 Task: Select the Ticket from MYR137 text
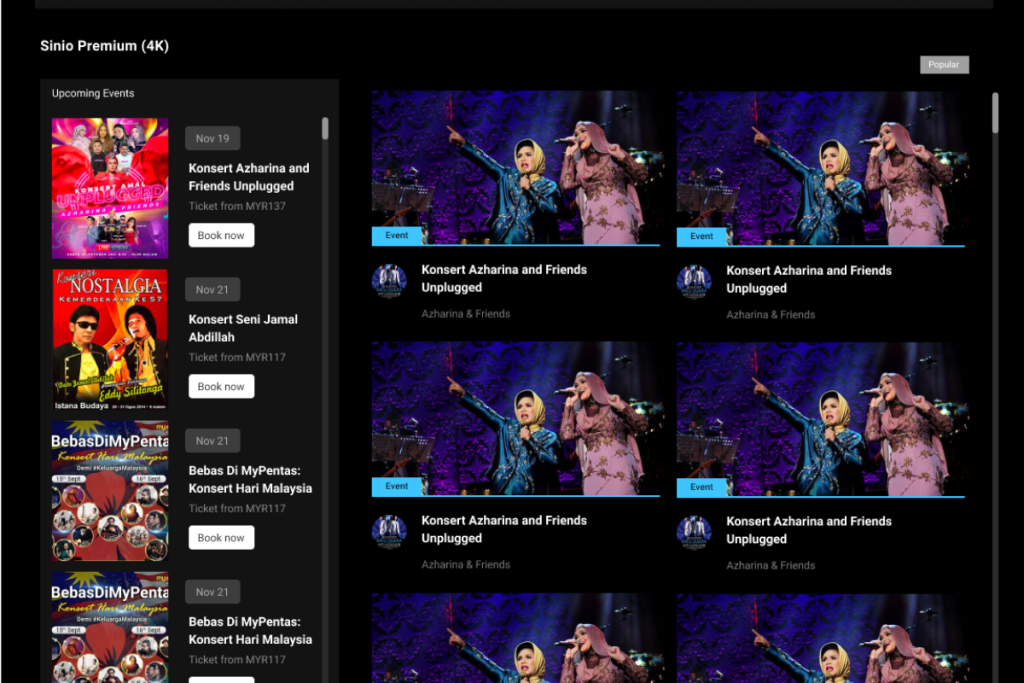pyautogui.click(x=237, y=206)
